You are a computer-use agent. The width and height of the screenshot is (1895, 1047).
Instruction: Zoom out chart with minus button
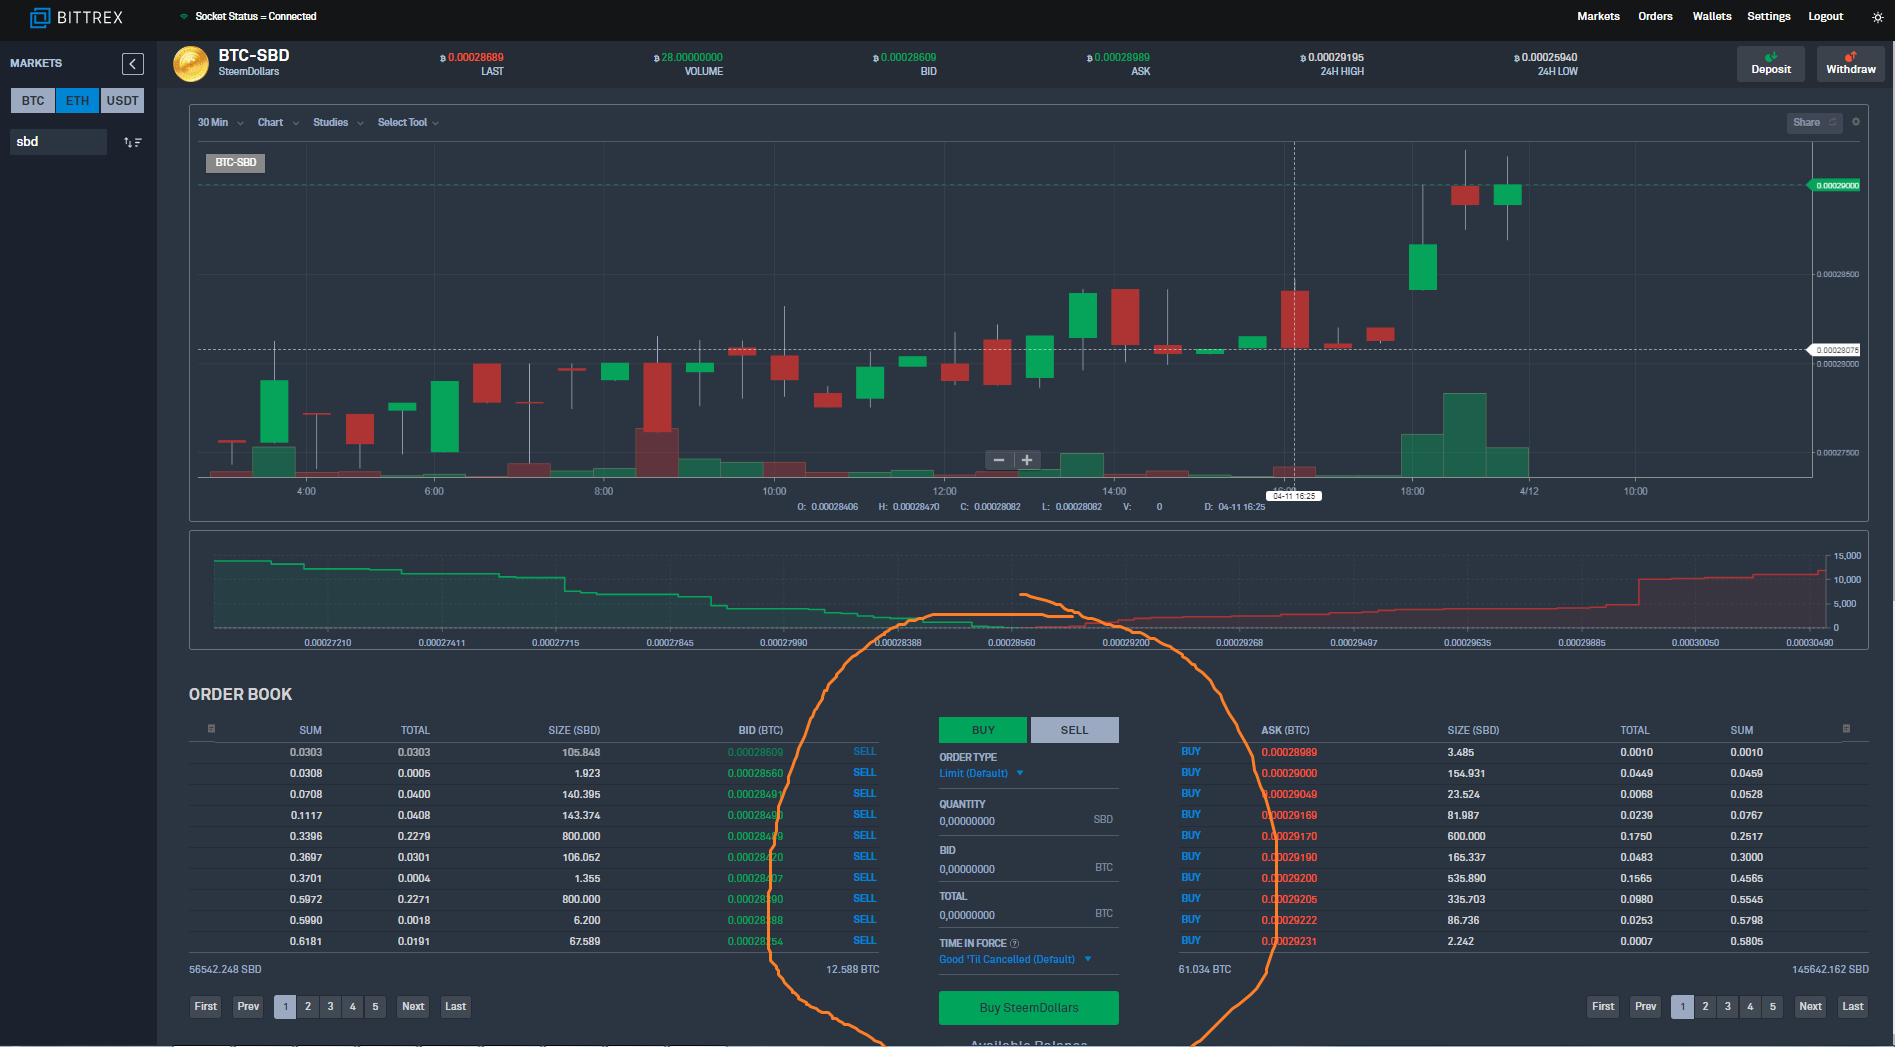tap(998, 460)
